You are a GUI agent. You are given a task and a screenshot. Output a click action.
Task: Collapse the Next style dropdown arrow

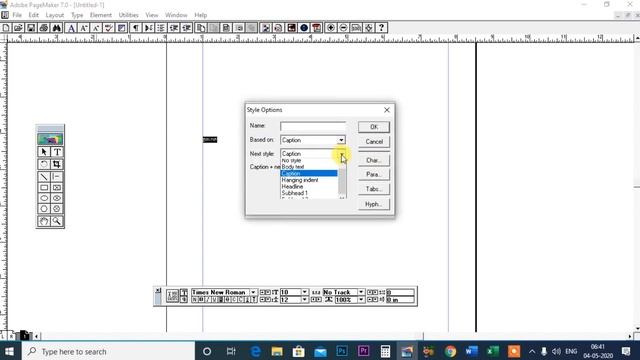pos(342,154)
